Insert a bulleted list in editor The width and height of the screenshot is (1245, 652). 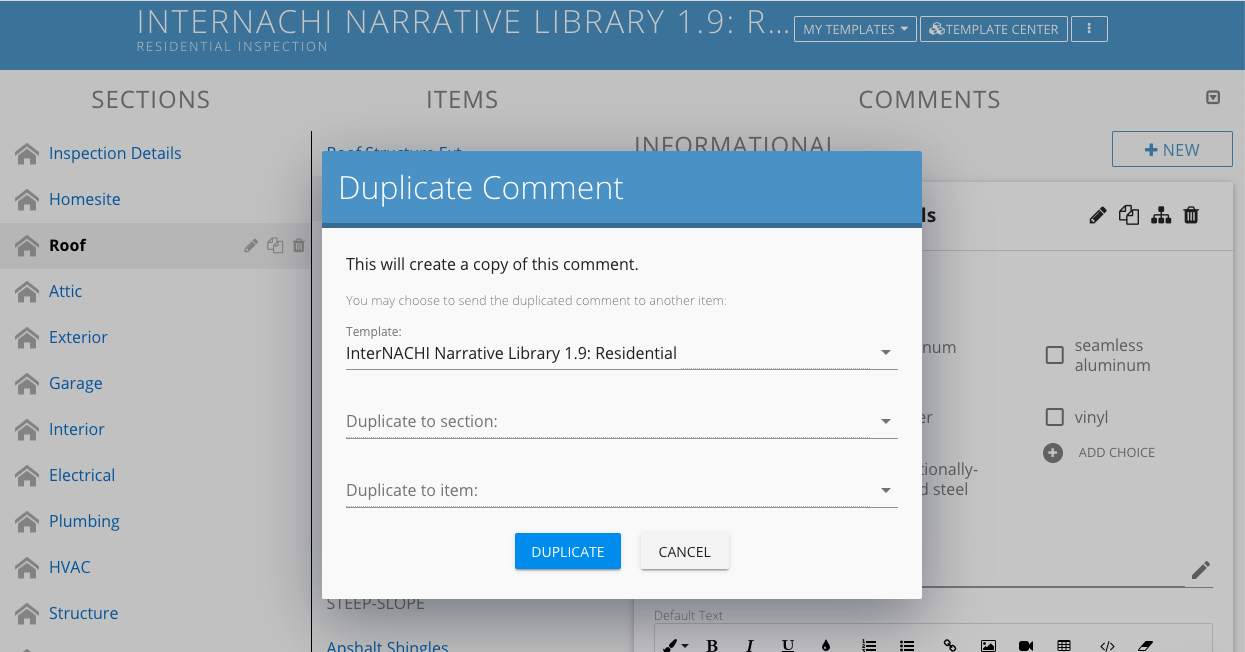[907, 645]
